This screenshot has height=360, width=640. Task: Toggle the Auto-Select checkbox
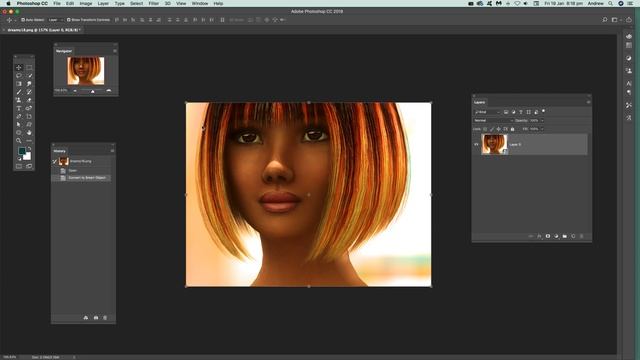(23, 20)
